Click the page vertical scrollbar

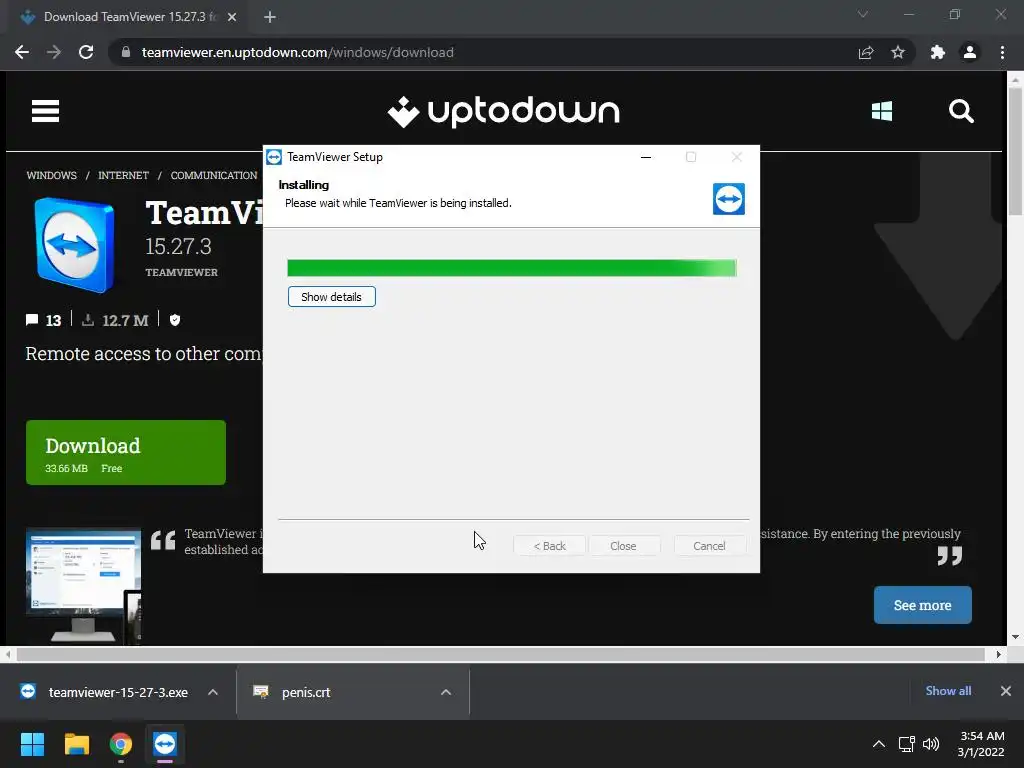[x=1015, y=150]
